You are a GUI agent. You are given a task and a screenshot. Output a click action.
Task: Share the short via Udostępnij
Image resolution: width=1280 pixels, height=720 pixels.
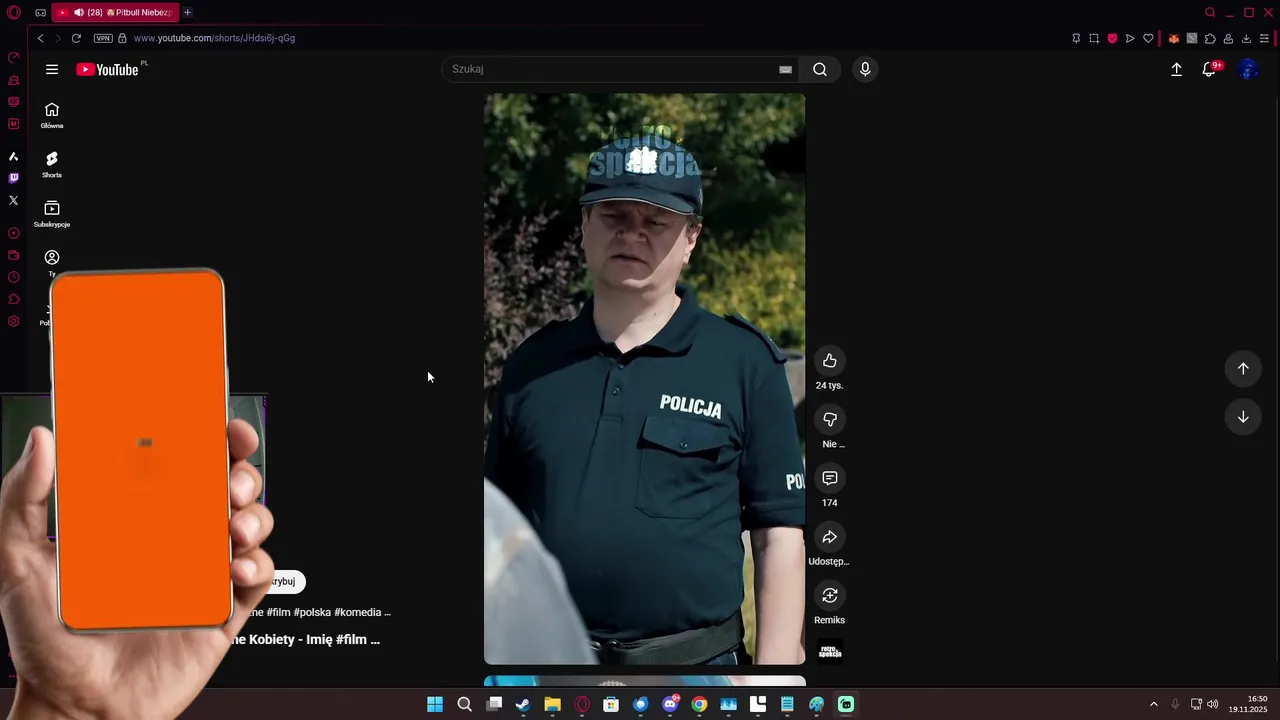[x=829, y=537]
